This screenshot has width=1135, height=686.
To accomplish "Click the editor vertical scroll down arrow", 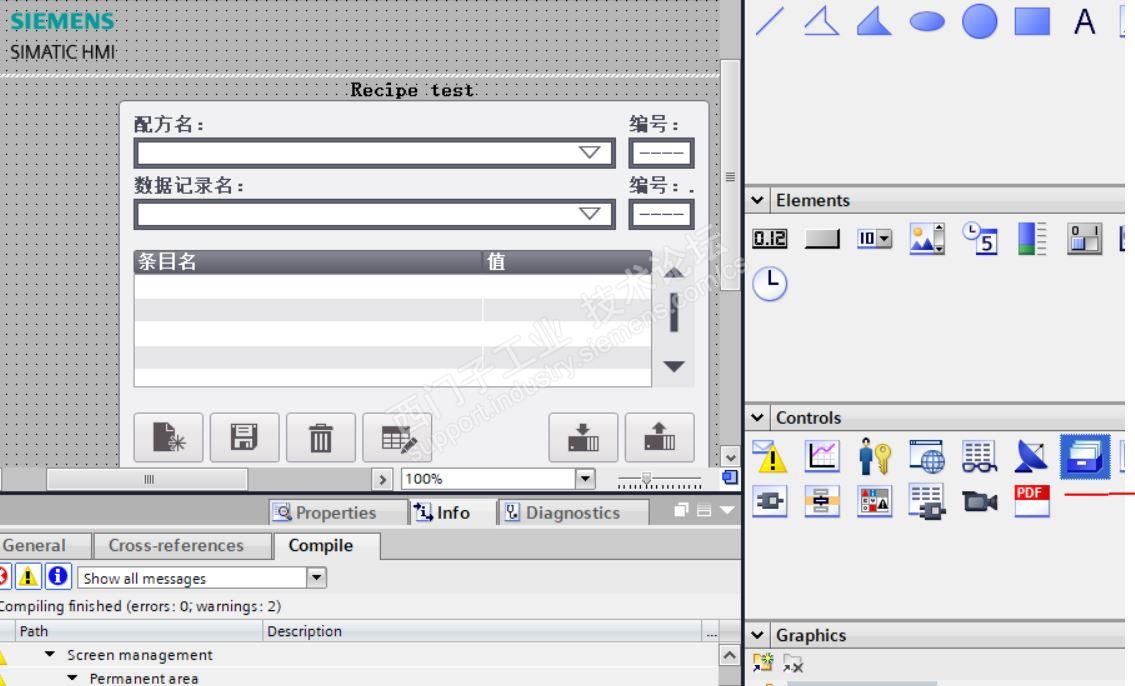I will point(730,457).
